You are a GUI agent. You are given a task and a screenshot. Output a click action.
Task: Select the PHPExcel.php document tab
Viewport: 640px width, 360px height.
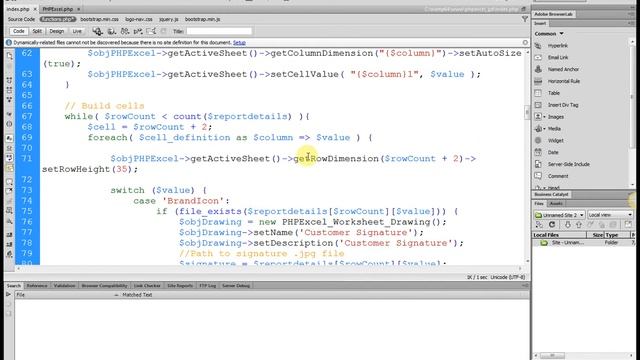click(58, 9)
